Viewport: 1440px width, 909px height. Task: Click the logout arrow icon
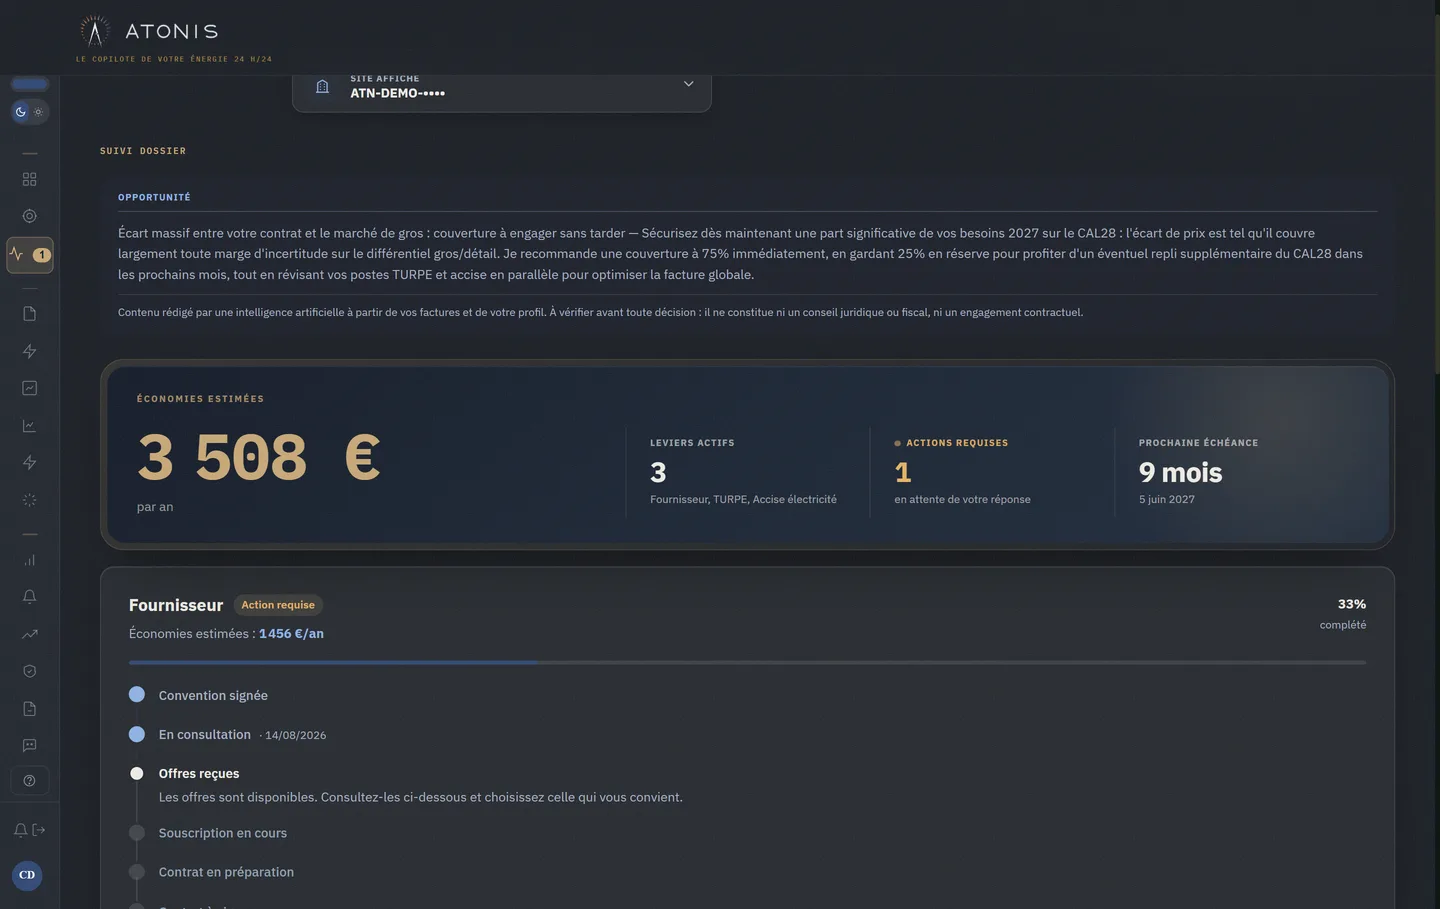pyautogui.click(x=39, y=830)
